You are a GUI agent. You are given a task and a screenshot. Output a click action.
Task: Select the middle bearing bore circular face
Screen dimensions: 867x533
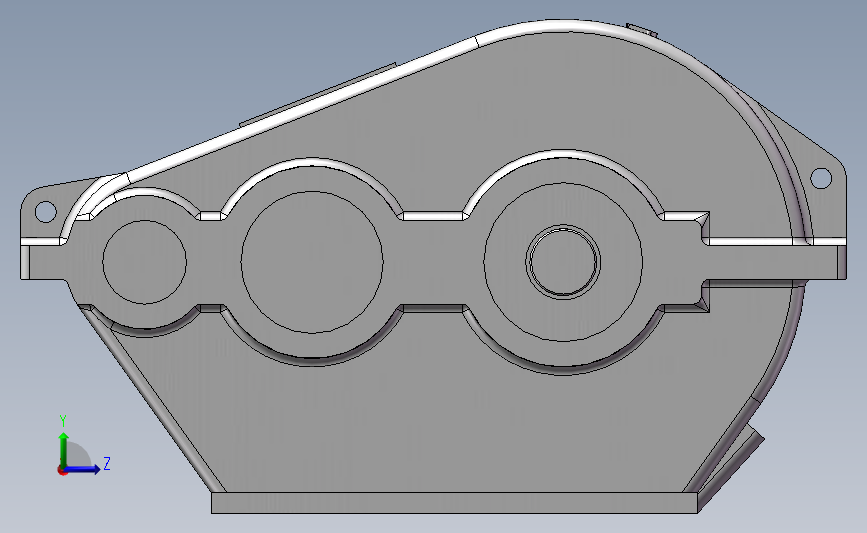(x=312, y=262)
